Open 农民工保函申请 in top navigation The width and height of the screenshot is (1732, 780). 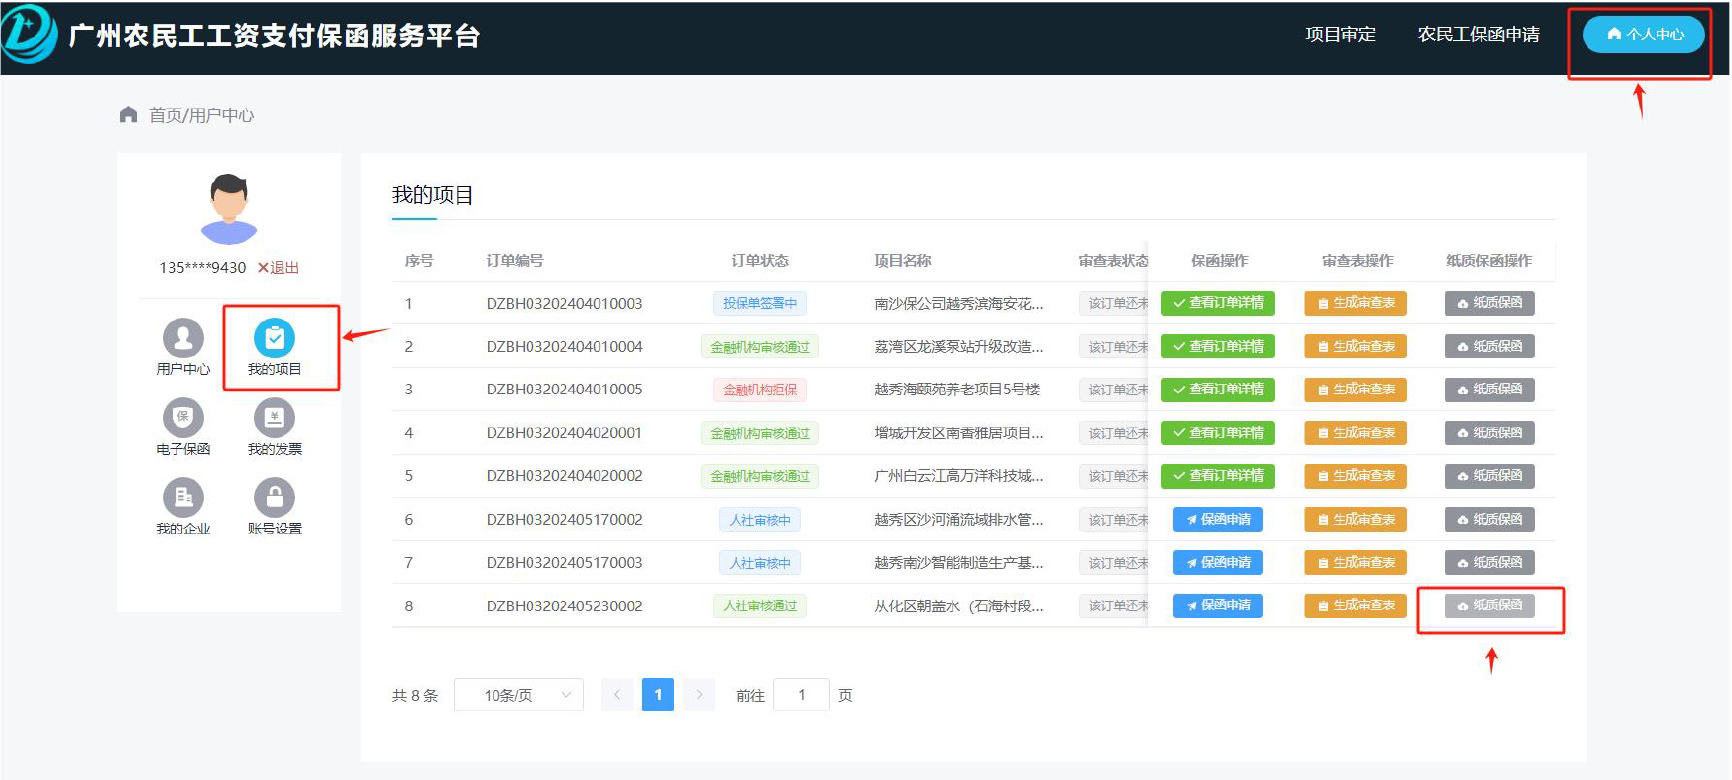1478,35
